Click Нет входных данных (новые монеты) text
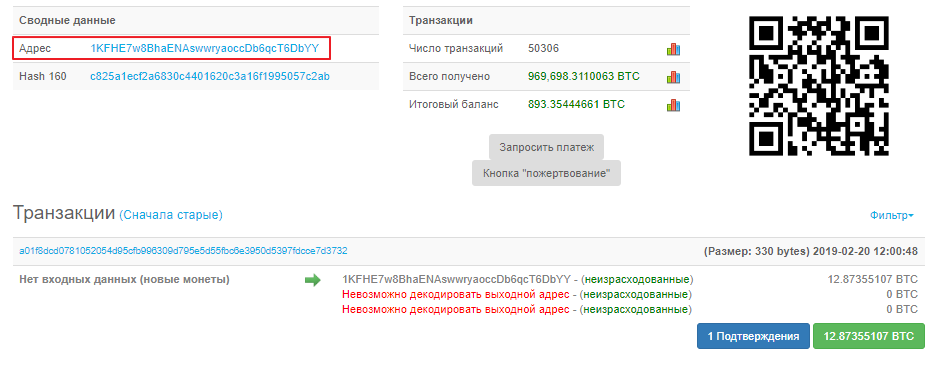Screen dimensions: 941x371 (x=124, y=280)
